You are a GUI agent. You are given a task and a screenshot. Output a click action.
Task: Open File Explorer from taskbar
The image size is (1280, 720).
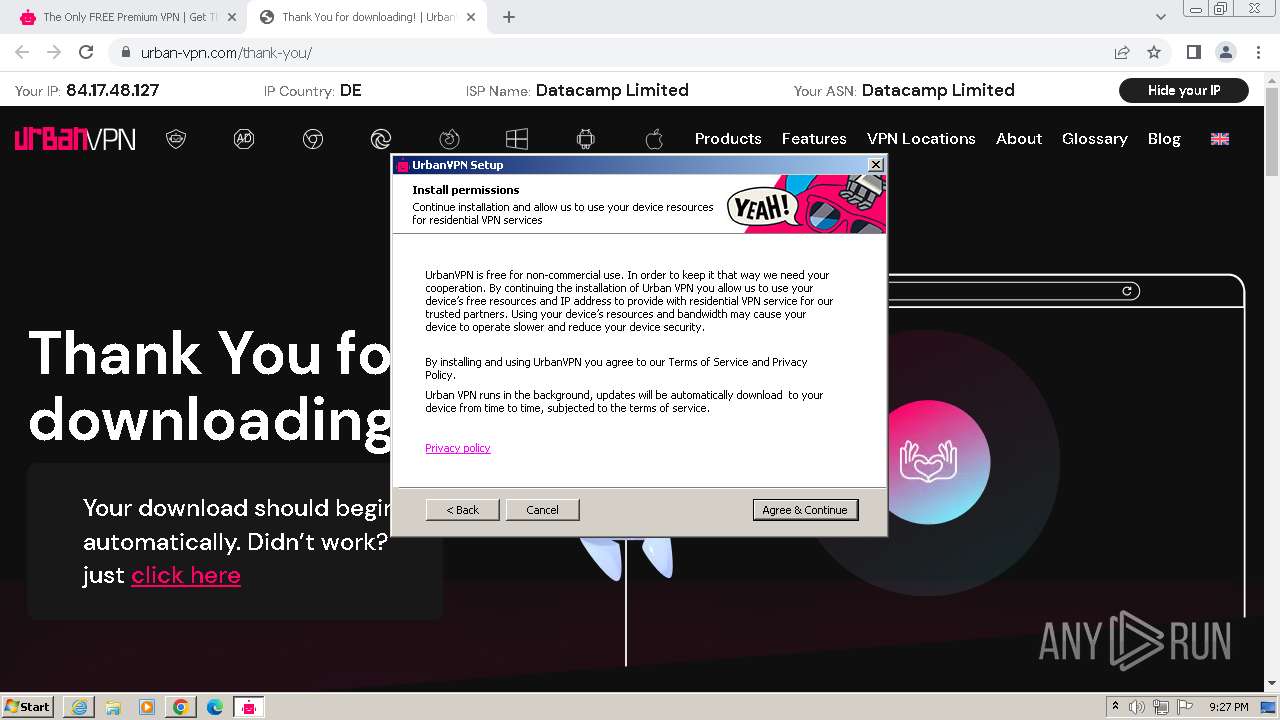click(x=112, y=707)
